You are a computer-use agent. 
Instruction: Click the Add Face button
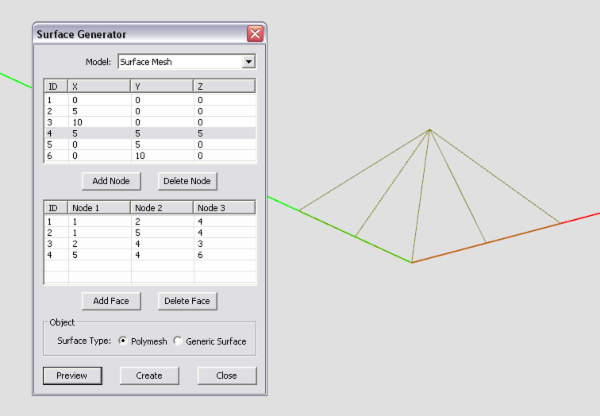[x=111, y=301]
